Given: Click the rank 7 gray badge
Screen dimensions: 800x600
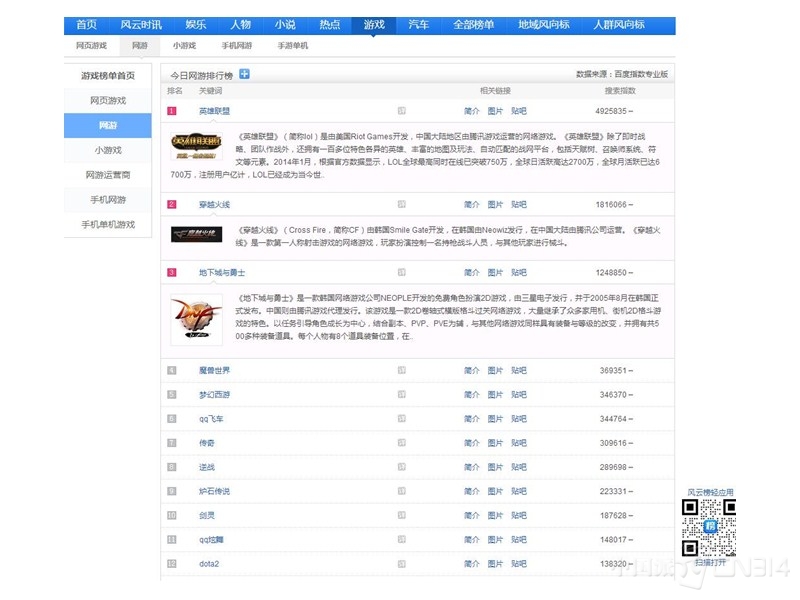Looking at the screenshot, I should click(x=172, y=443).
